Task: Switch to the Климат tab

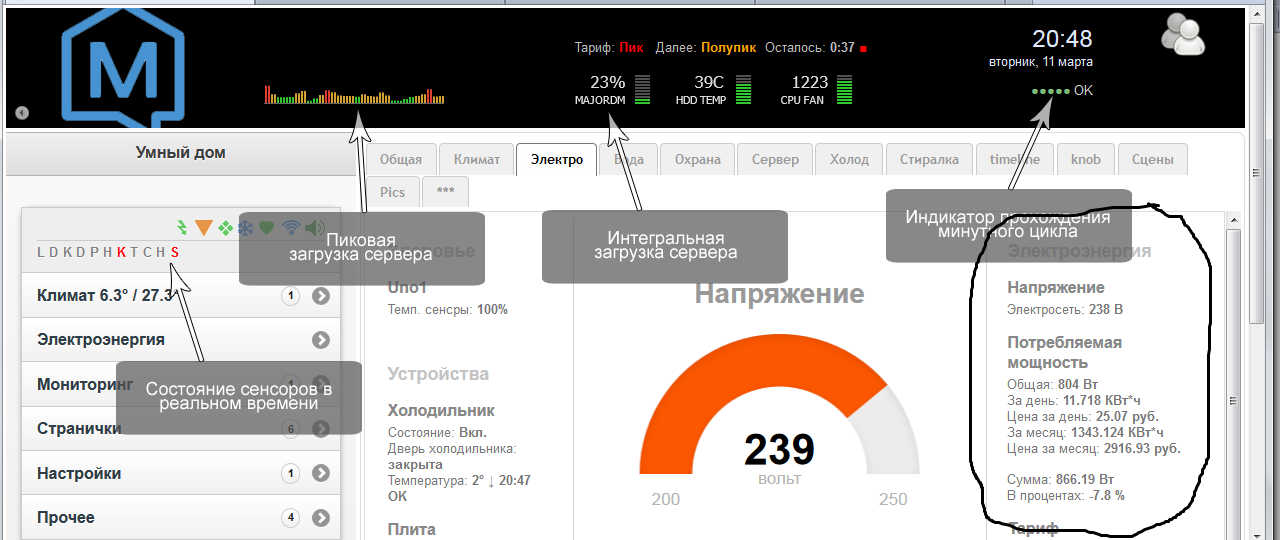Action: tap(476, 159)
